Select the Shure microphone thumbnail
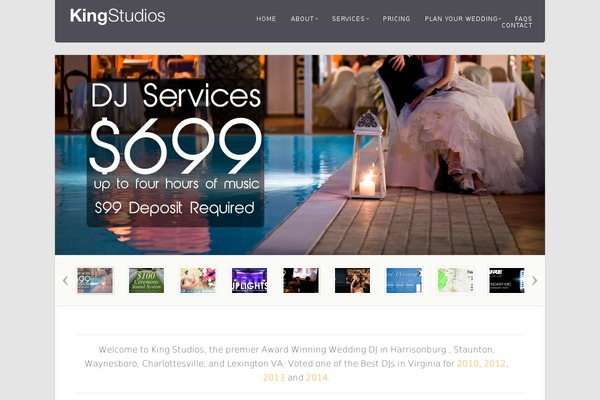600x400 pixels. pos(507,281)
